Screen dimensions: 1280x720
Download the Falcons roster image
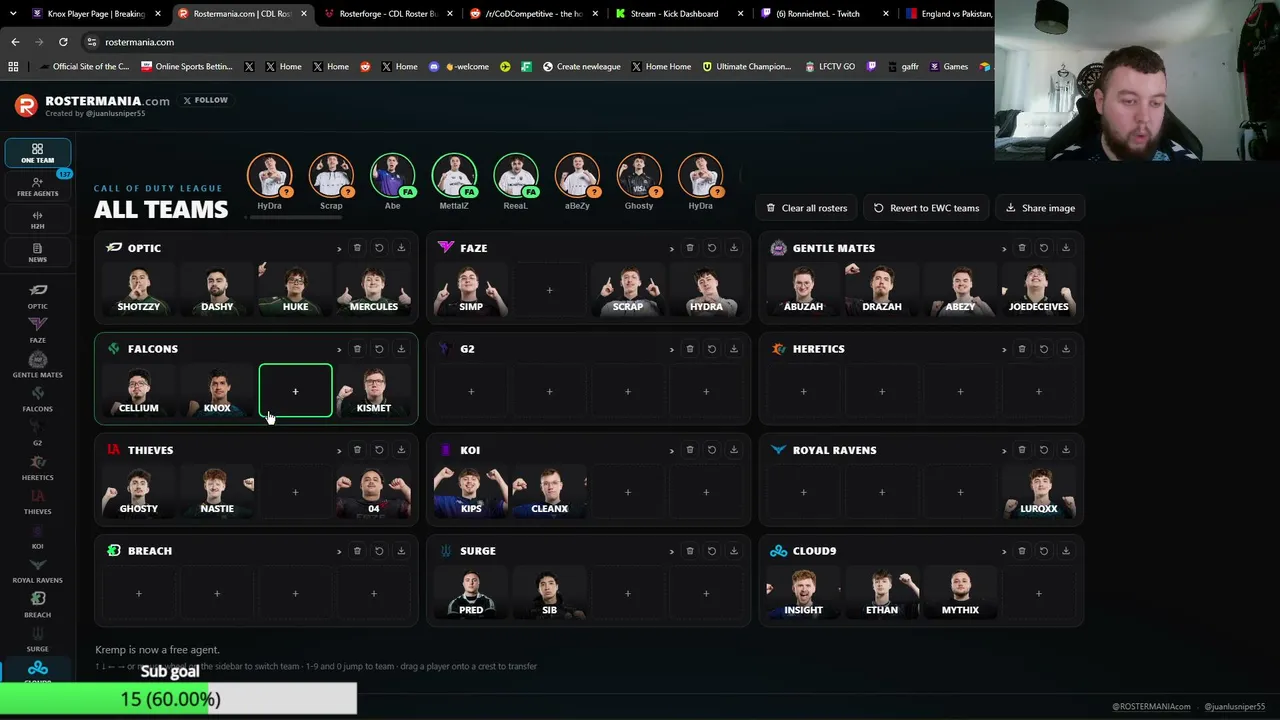pos(401,349)
